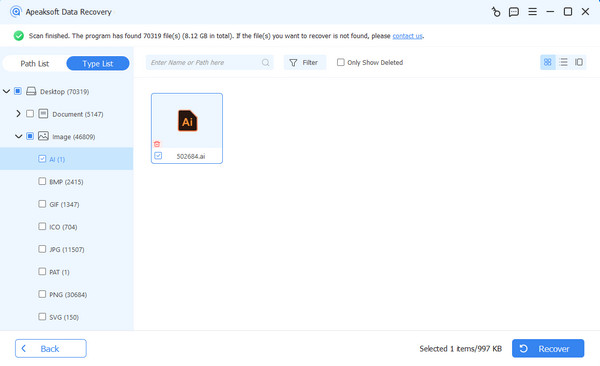Click the red deleted trash marker
This screenshot has height=366, width=600.
(x=157, y=144)
